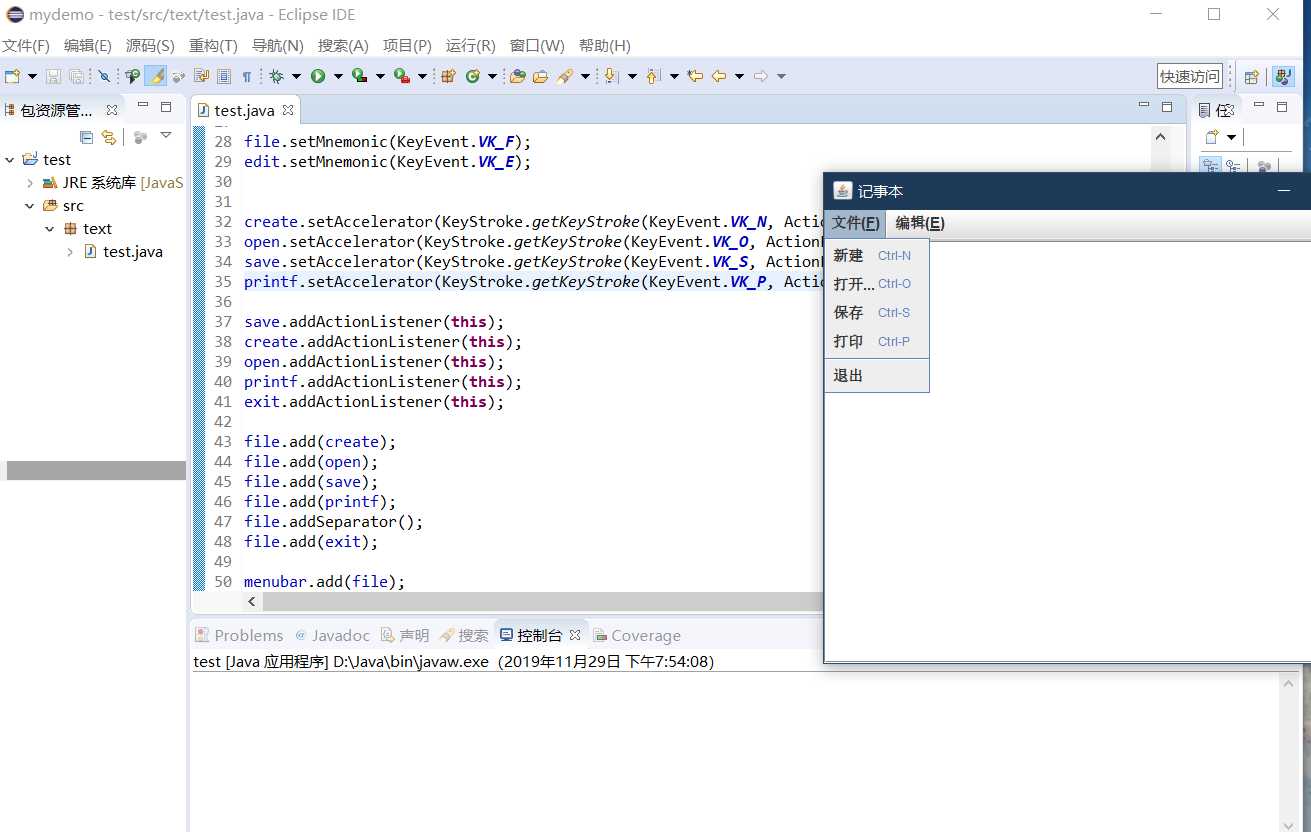Screen dimensions: 1311x832
Task: Click the External Tools run icon
Action: 401,76
